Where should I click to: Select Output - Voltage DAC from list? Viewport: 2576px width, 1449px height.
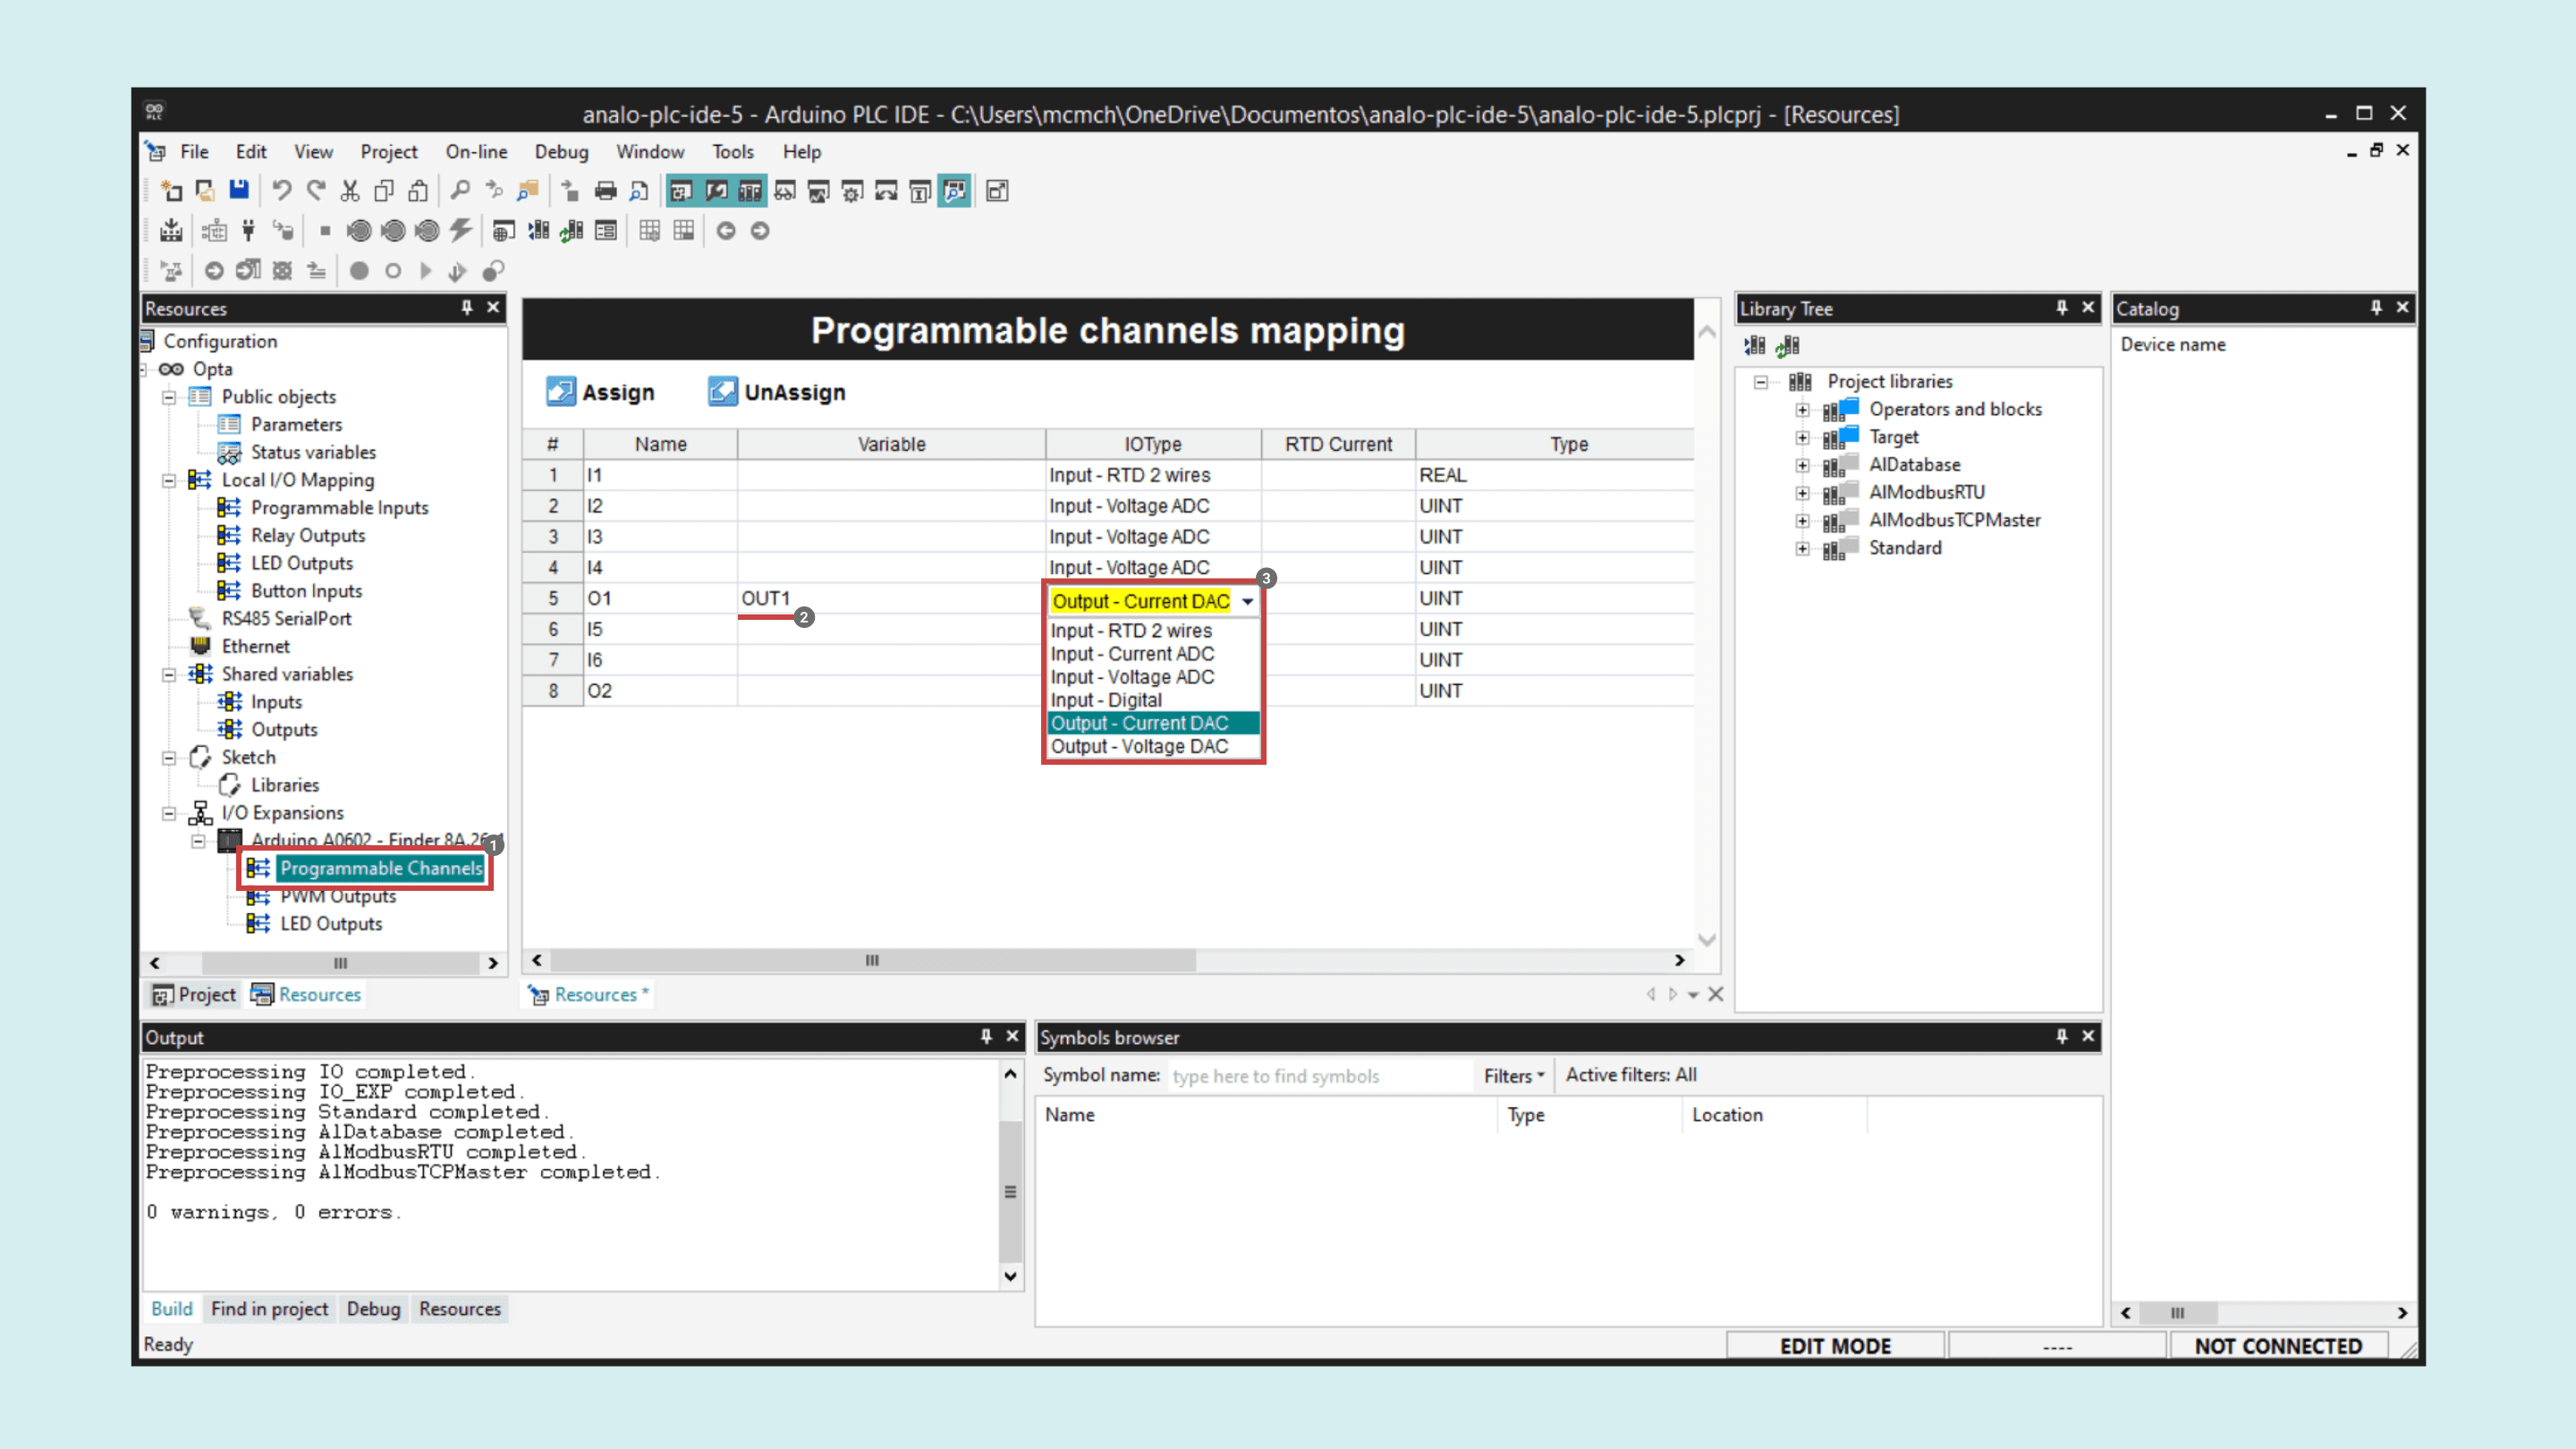pos(1139,746)
